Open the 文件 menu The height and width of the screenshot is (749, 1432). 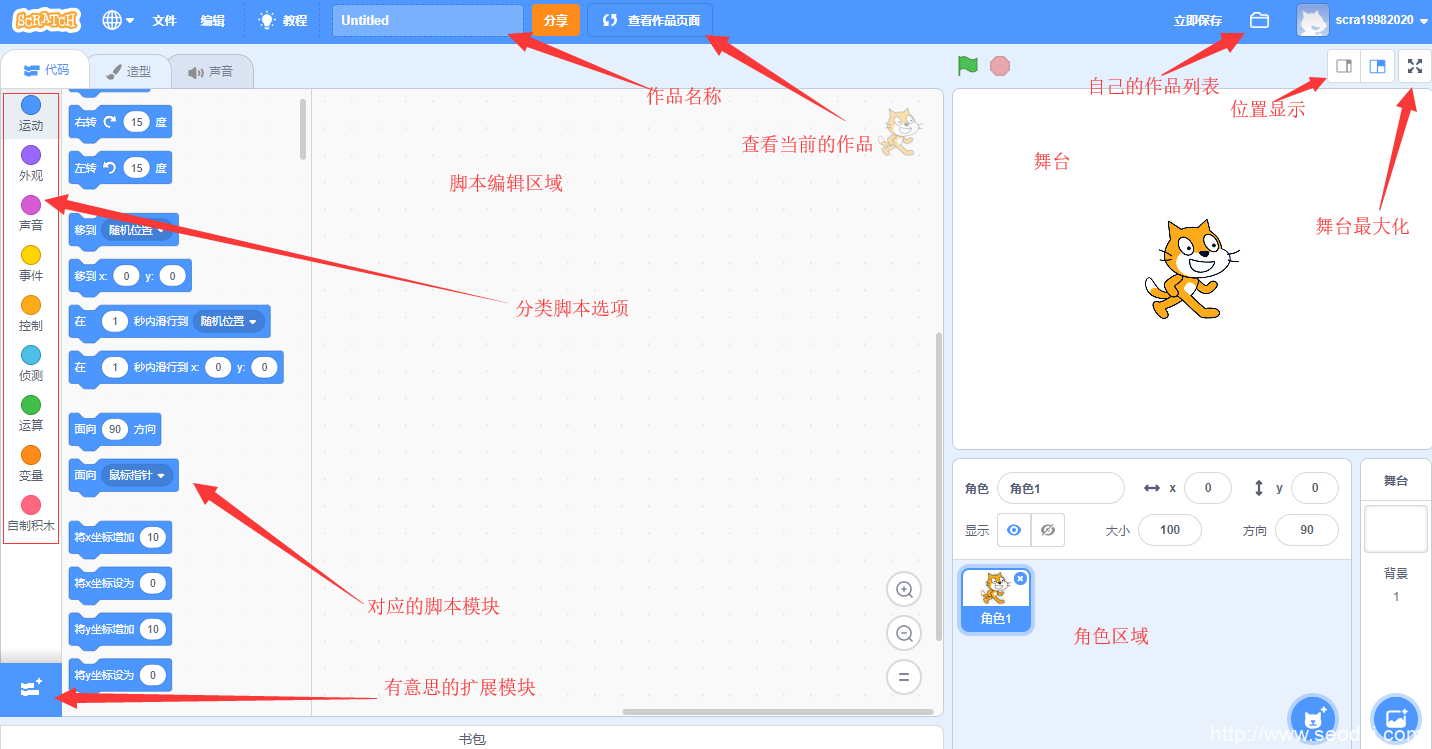point(165,20)
